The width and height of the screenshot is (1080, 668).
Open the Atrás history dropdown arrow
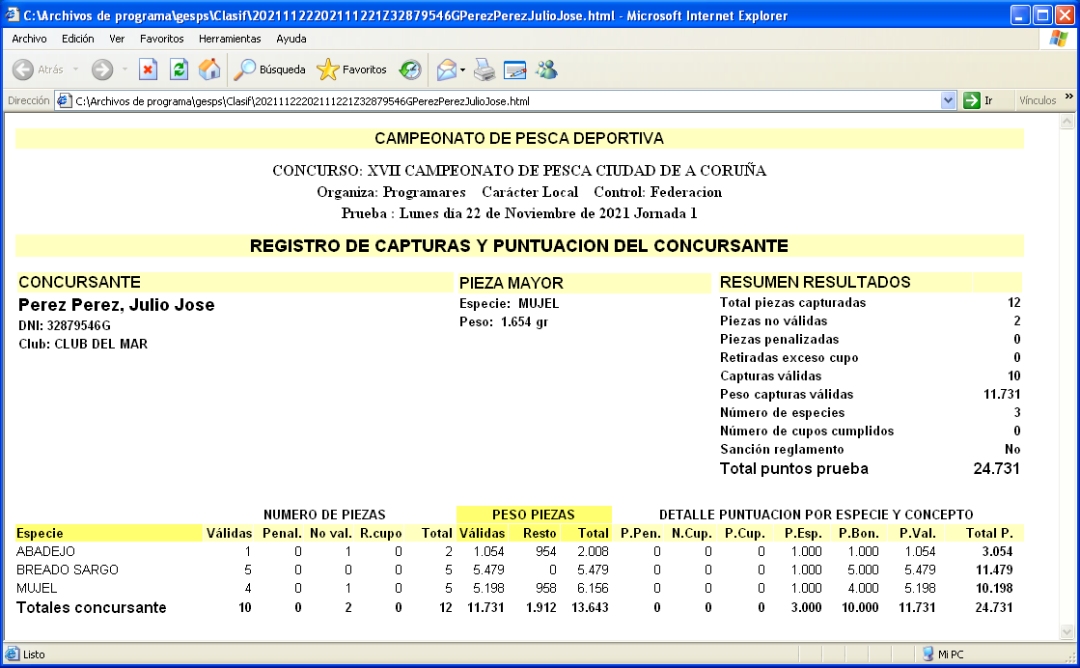click(x=73, y=70)
